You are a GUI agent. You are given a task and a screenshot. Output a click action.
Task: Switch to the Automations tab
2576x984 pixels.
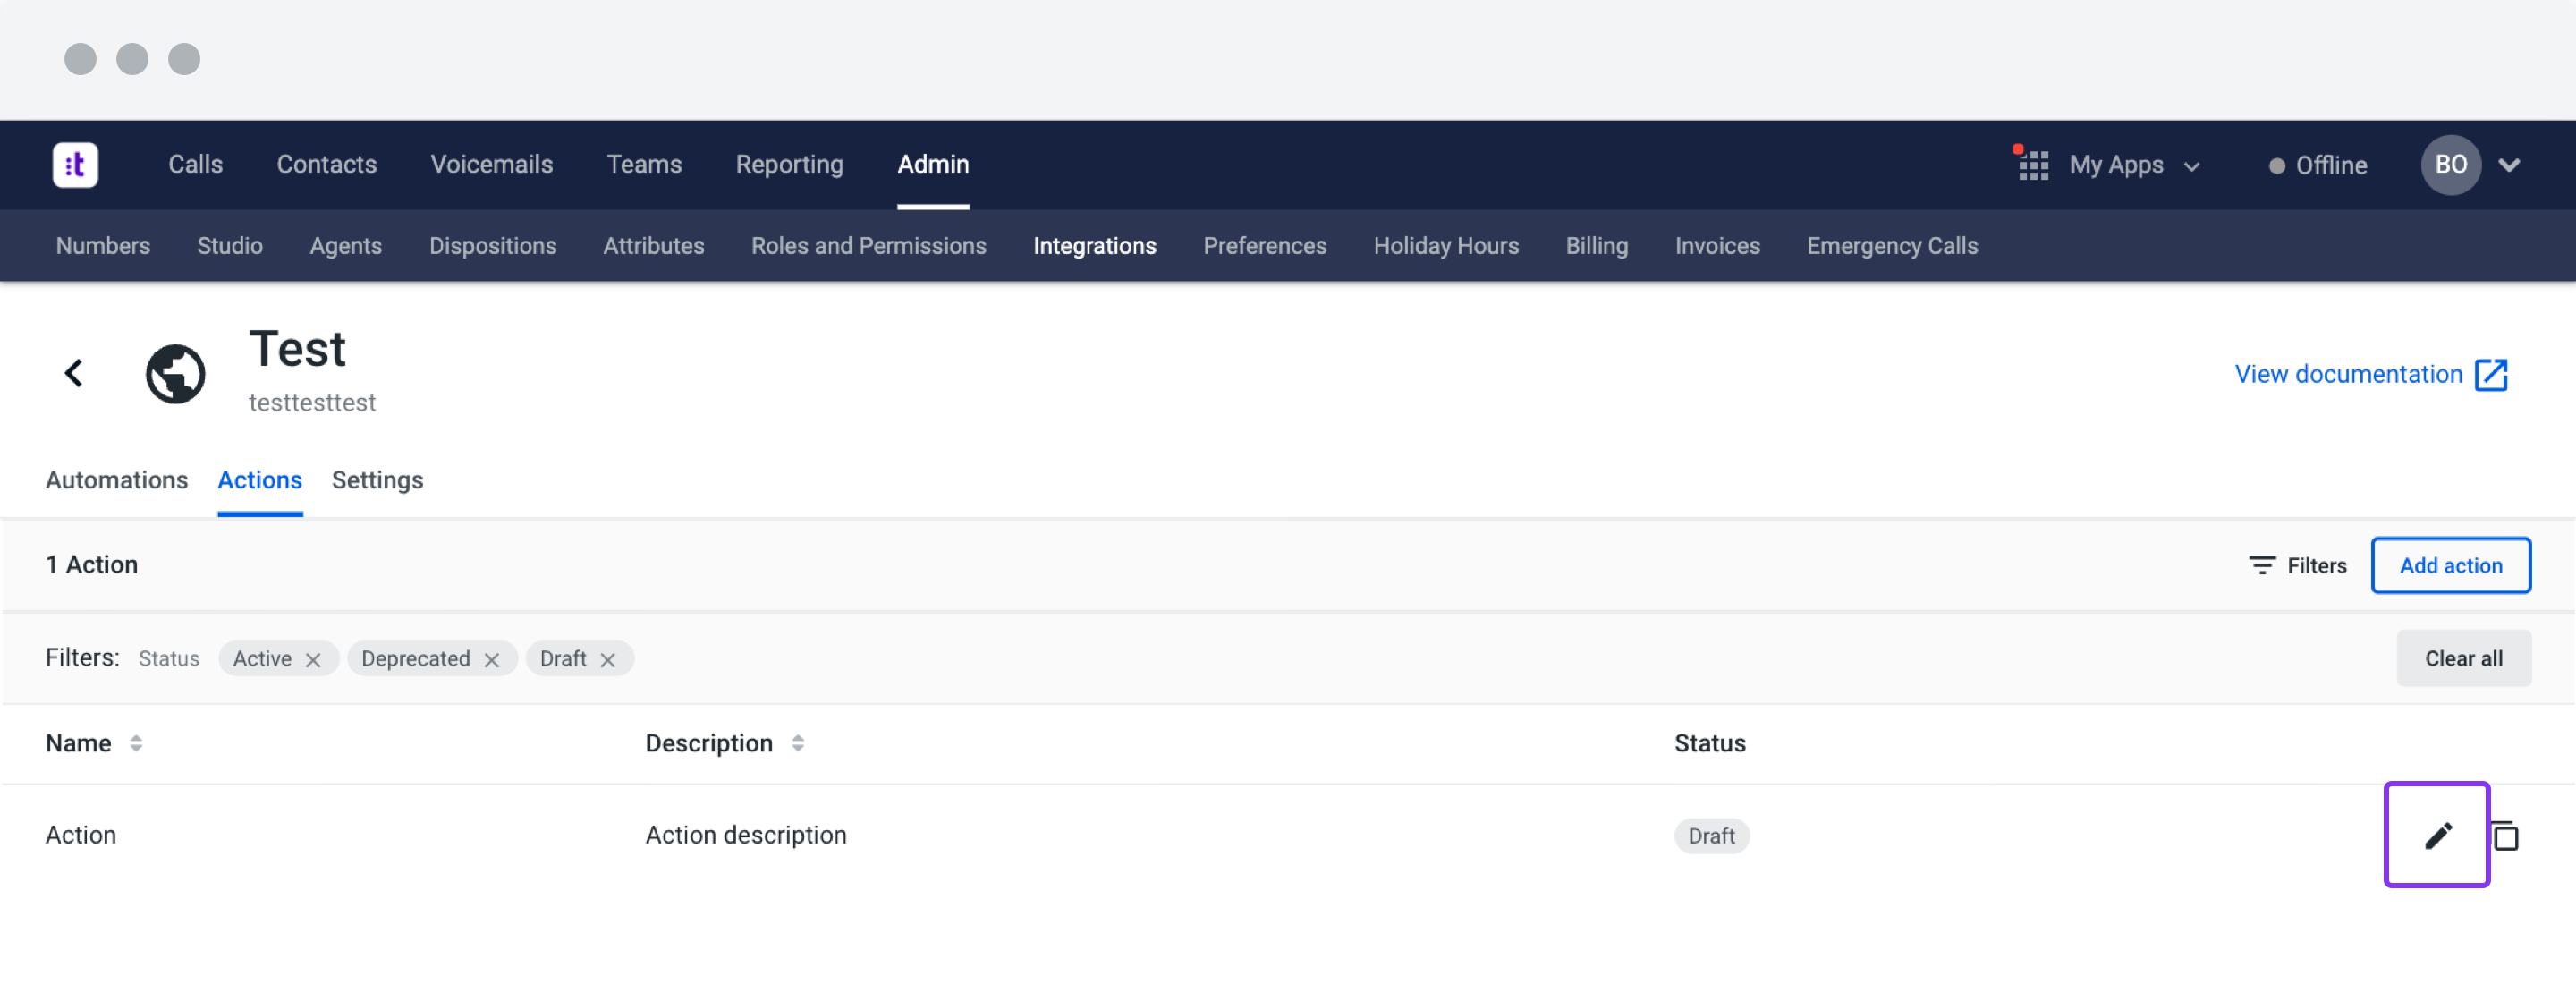tap(116, 480)
